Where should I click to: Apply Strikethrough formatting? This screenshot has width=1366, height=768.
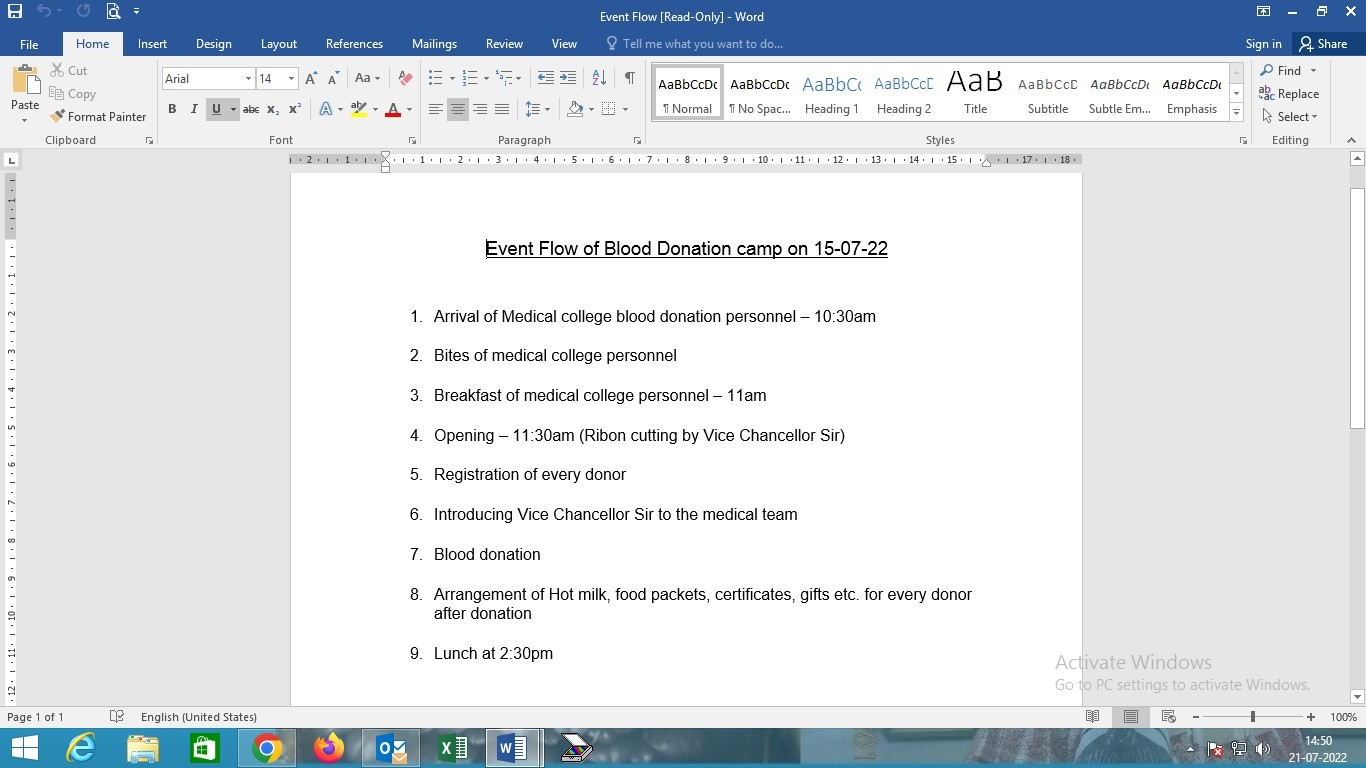click(x=251, y=109)
